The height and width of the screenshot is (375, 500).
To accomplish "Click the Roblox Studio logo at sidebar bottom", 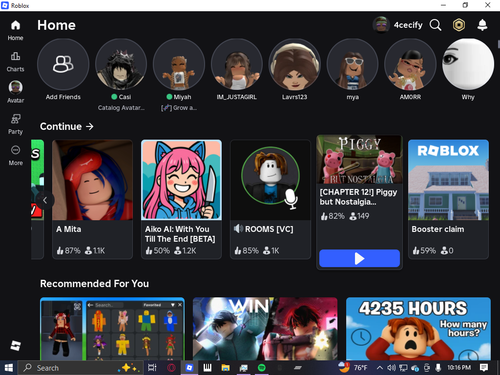I will (x=15, y=345).
